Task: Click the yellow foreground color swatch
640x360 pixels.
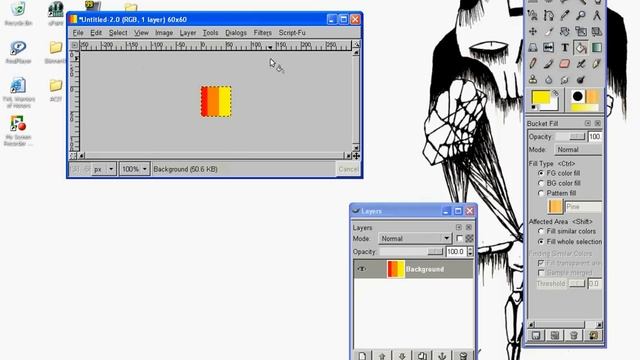Action: [x=541, y=98]
